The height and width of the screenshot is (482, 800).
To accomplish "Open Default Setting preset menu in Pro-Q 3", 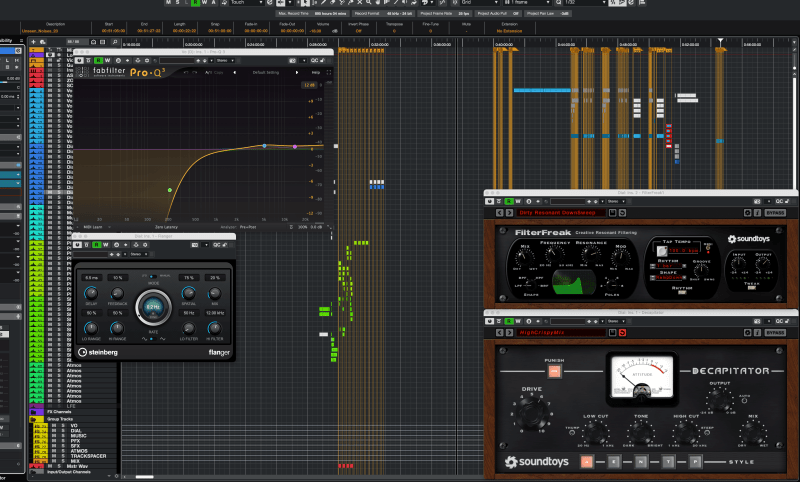I will coord(266,72).
